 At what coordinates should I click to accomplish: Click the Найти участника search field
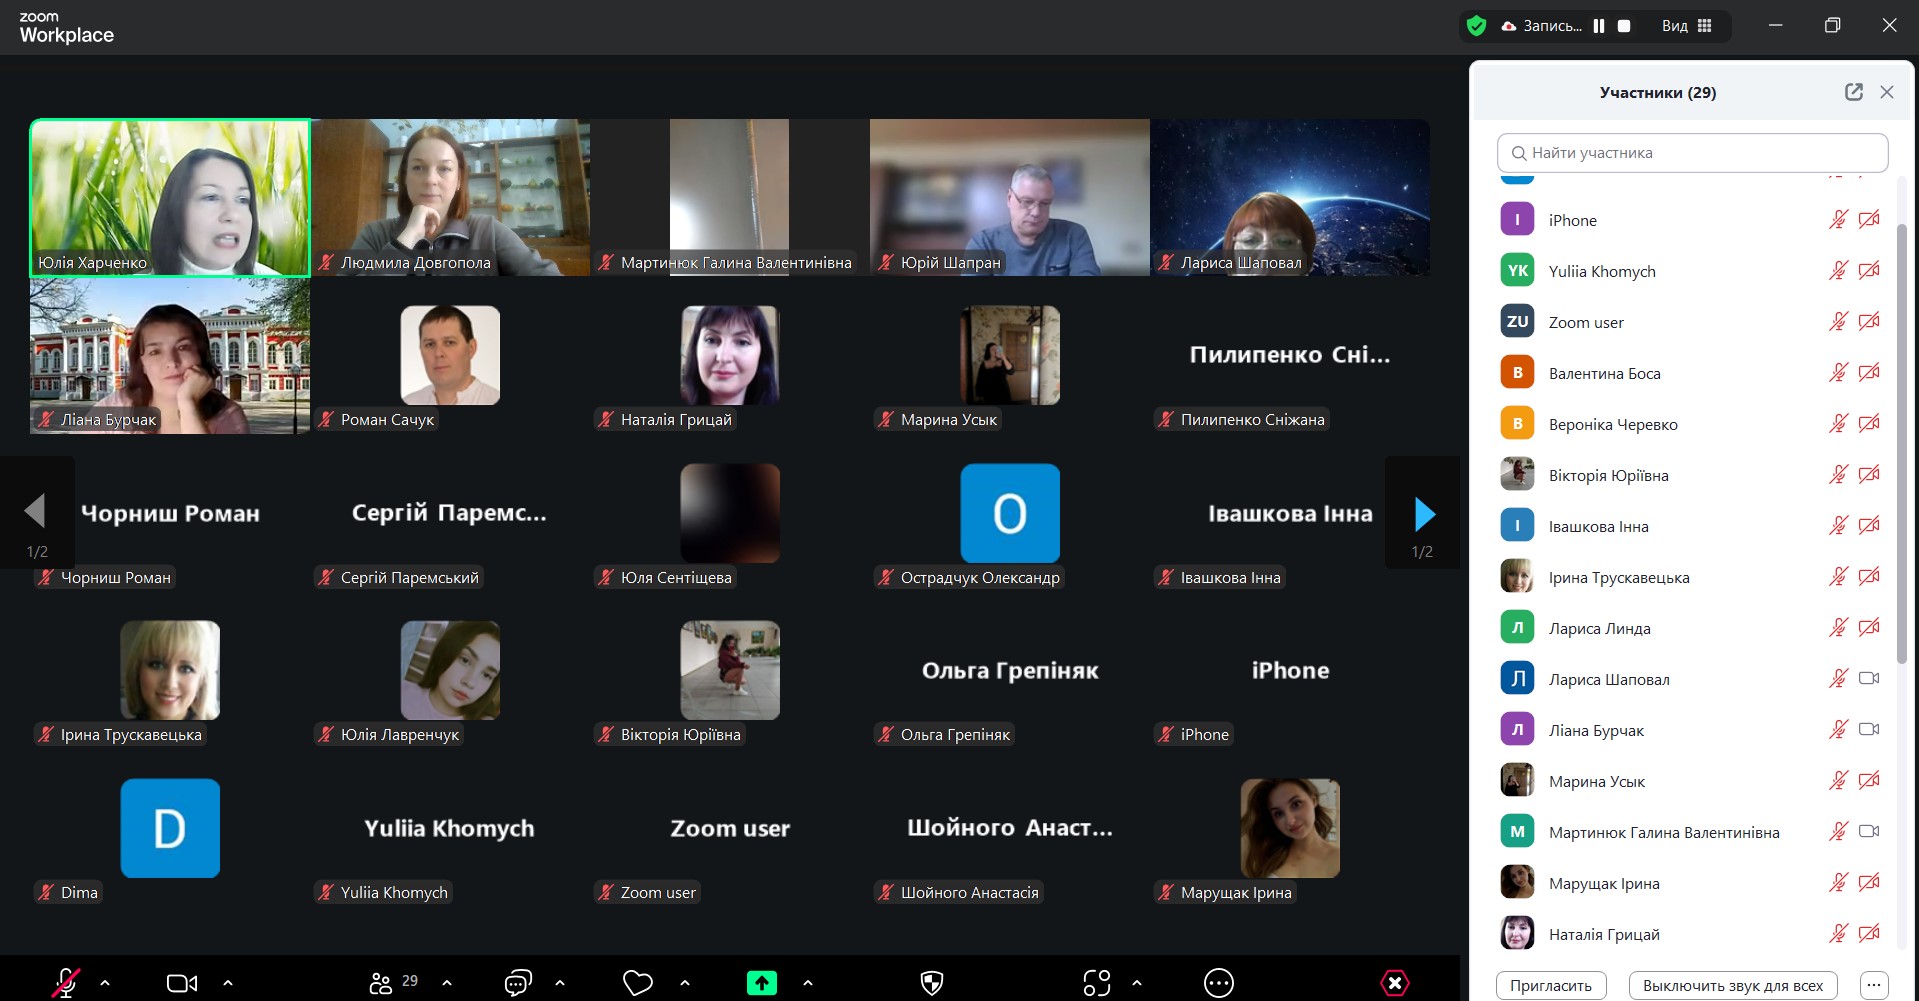coord(1692,153)
